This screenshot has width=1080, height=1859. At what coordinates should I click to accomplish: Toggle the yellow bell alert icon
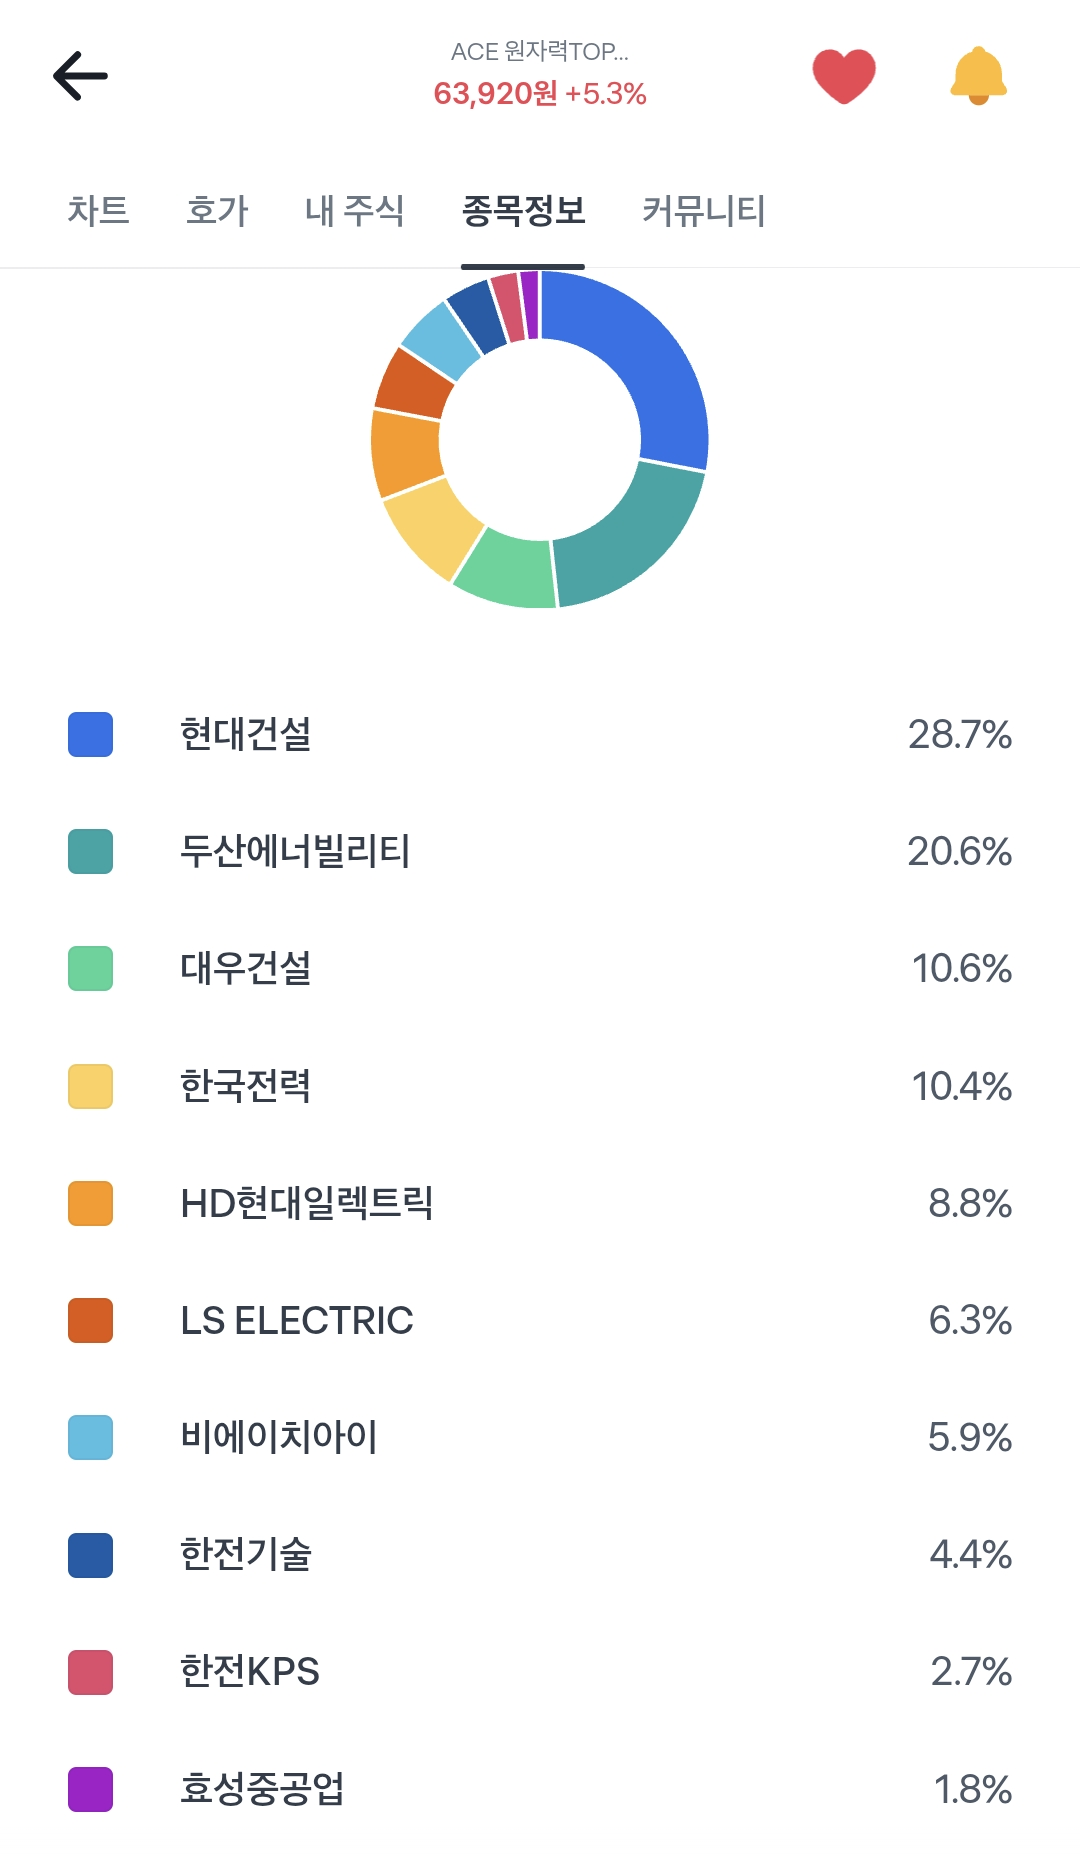pos(978,76)
